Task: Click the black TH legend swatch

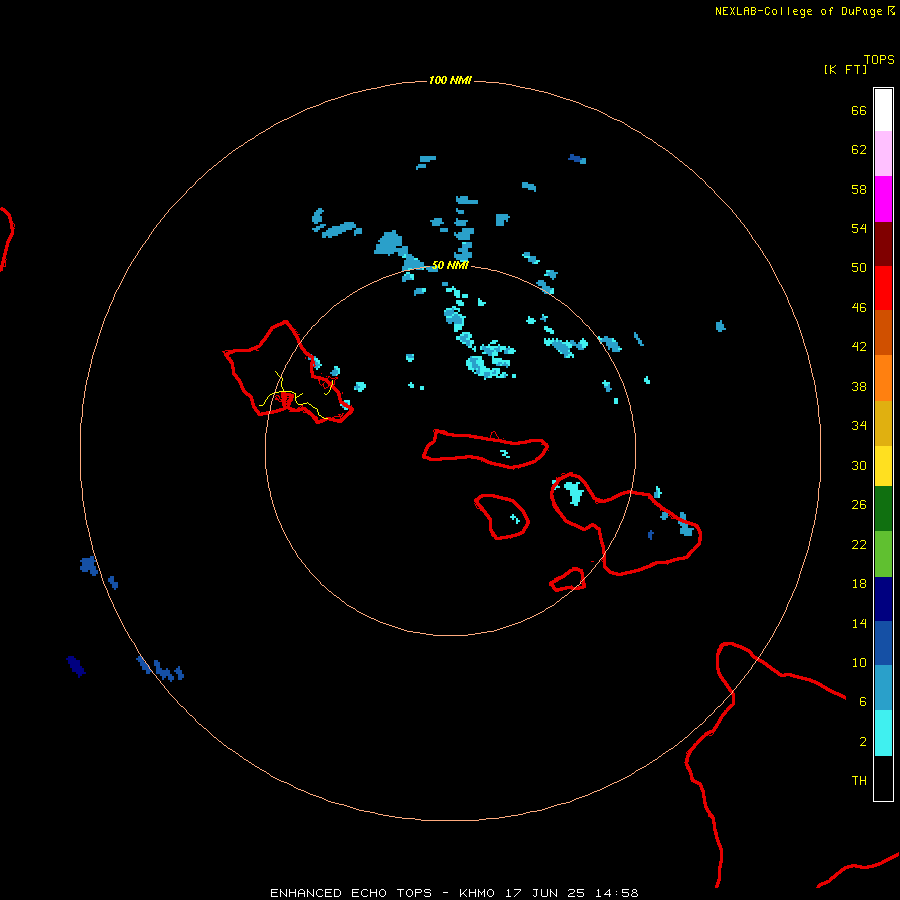Action: pyautogui.click(x=883, y=778)
